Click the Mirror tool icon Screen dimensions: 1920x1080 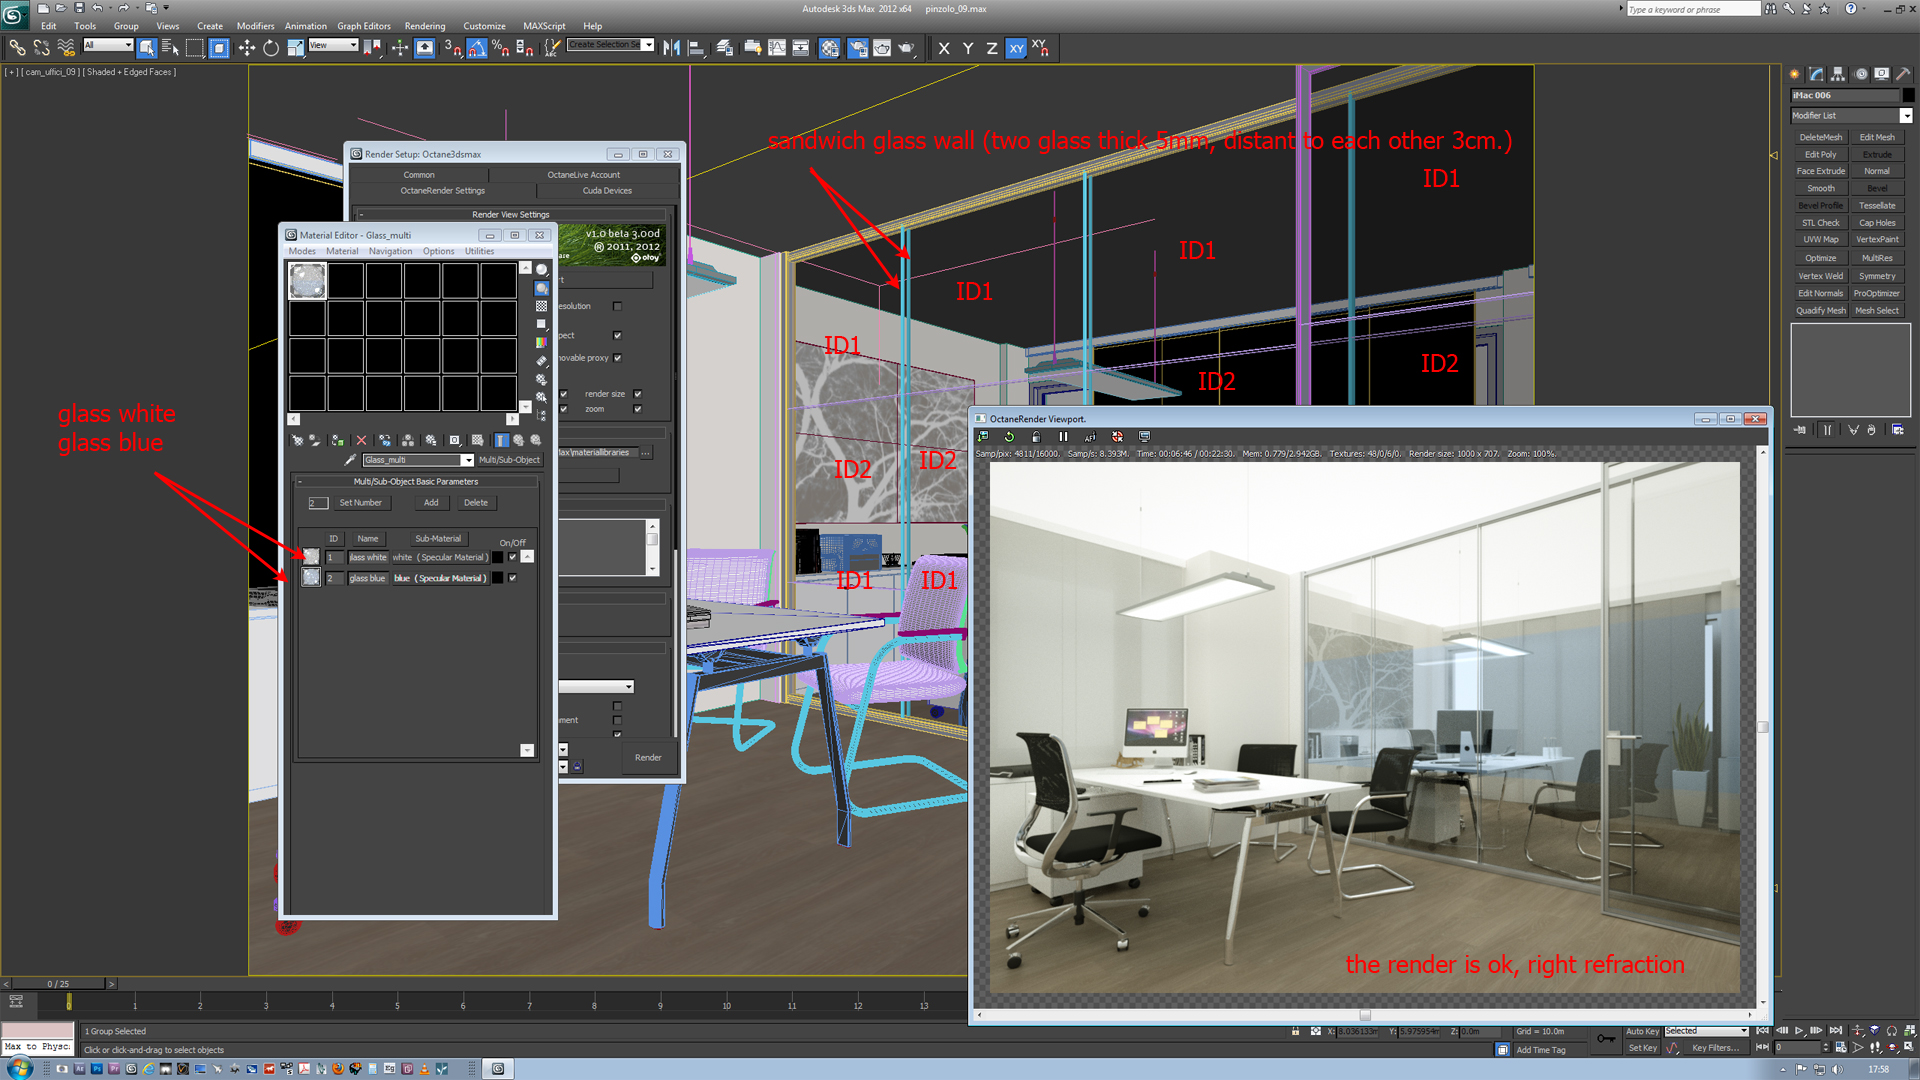point(671,48)
